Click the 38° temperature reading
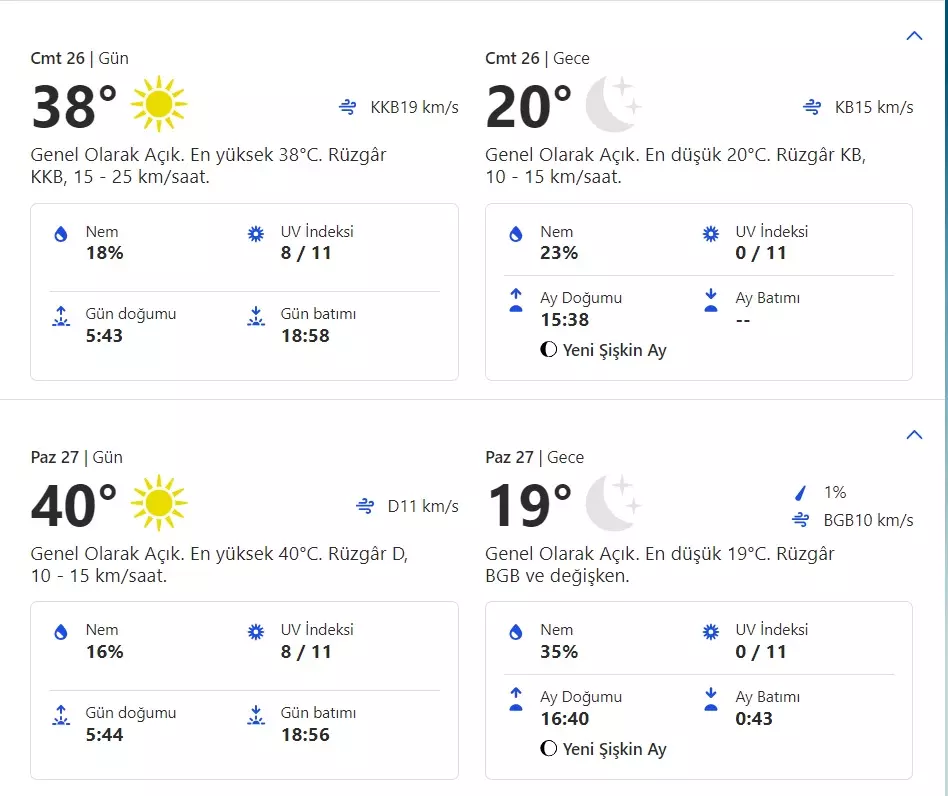948x796 pixels. [x=74, y=107]
